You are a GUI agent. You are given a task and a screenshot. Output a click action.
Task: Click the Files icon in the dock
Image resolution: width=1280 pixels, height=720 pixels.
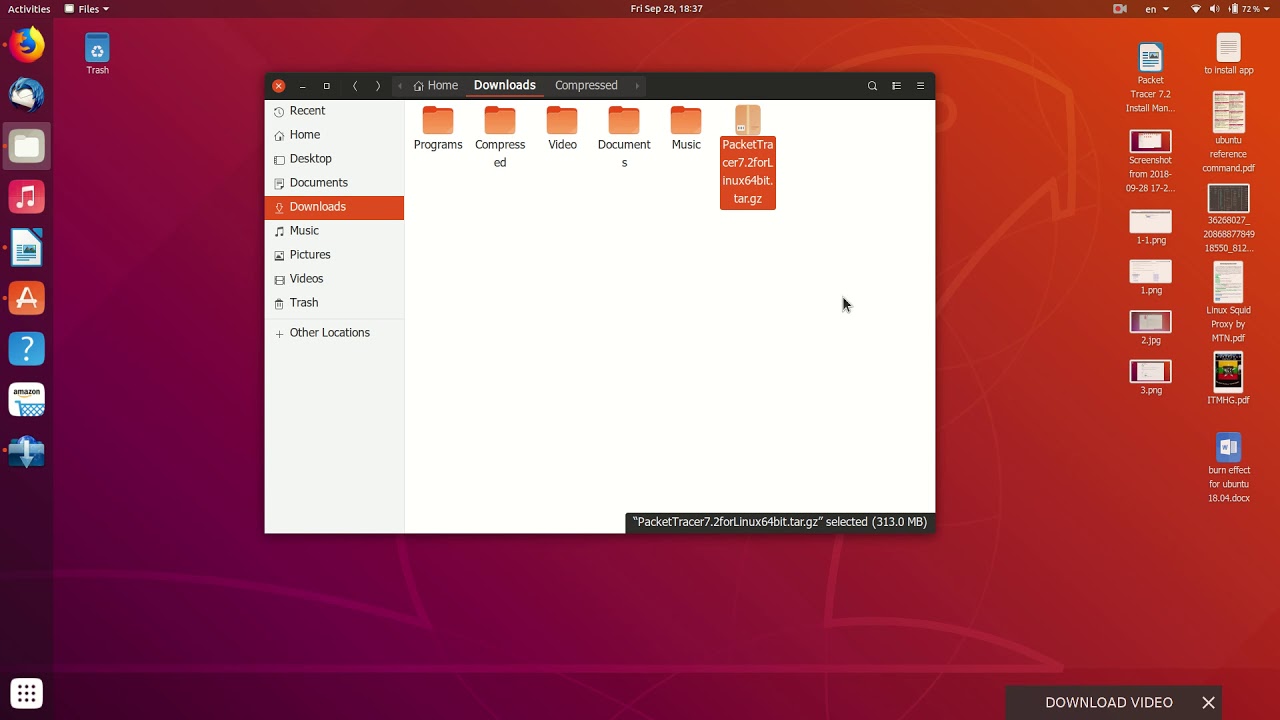coord(27,147)
